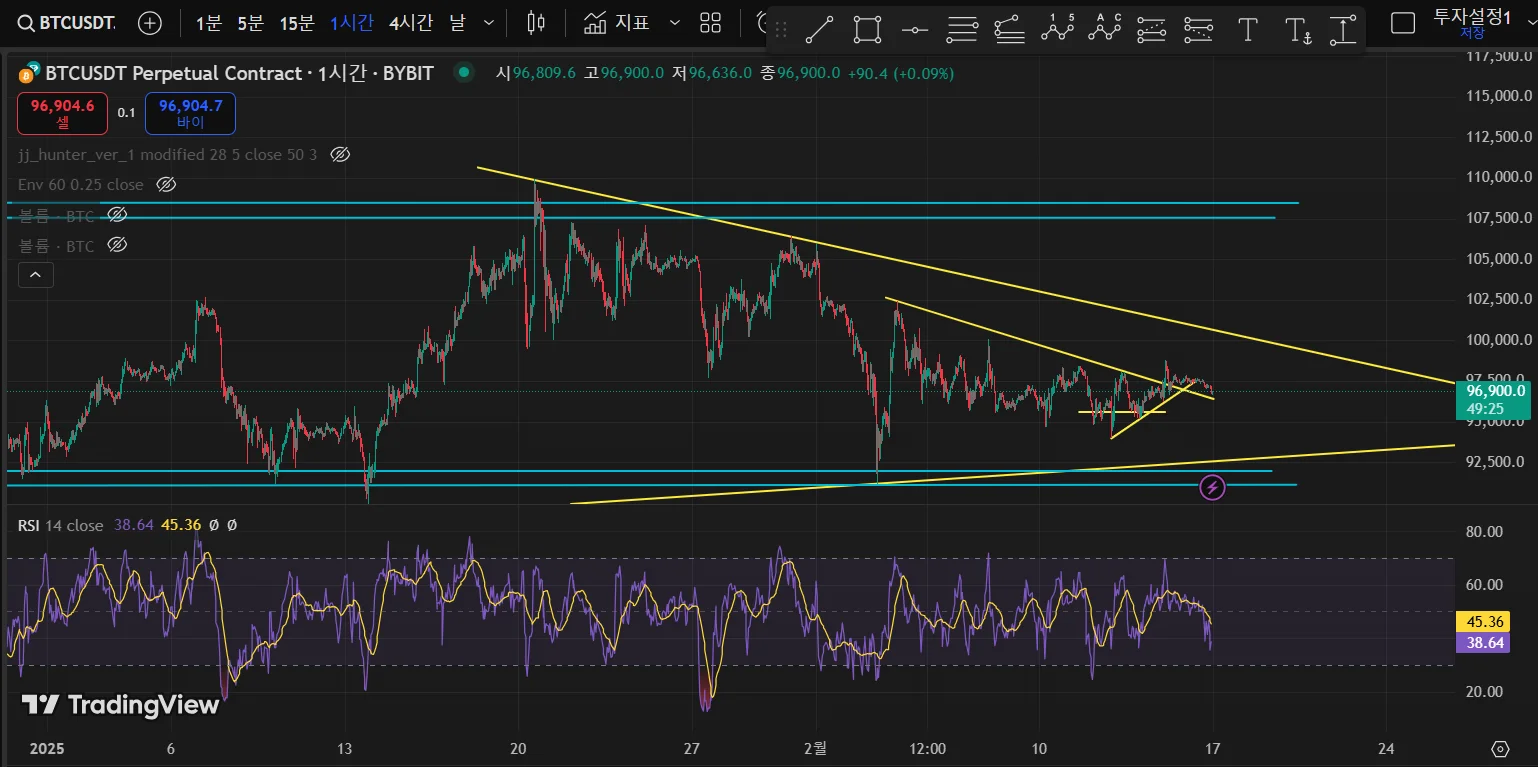Collapse the indicator legend list
This screenshot has width=1538, height=767.
[x=35, y=274]
